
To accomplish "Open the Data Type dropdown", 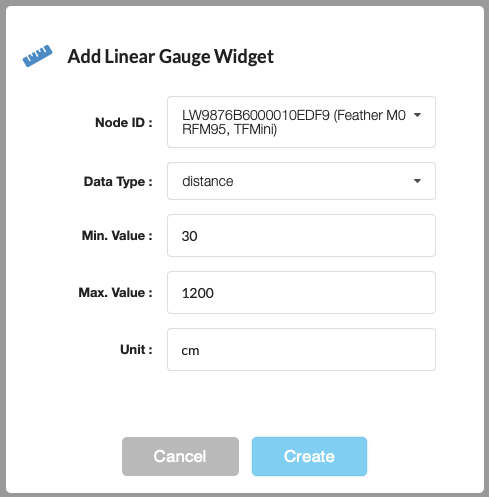I will coord(301,181).
